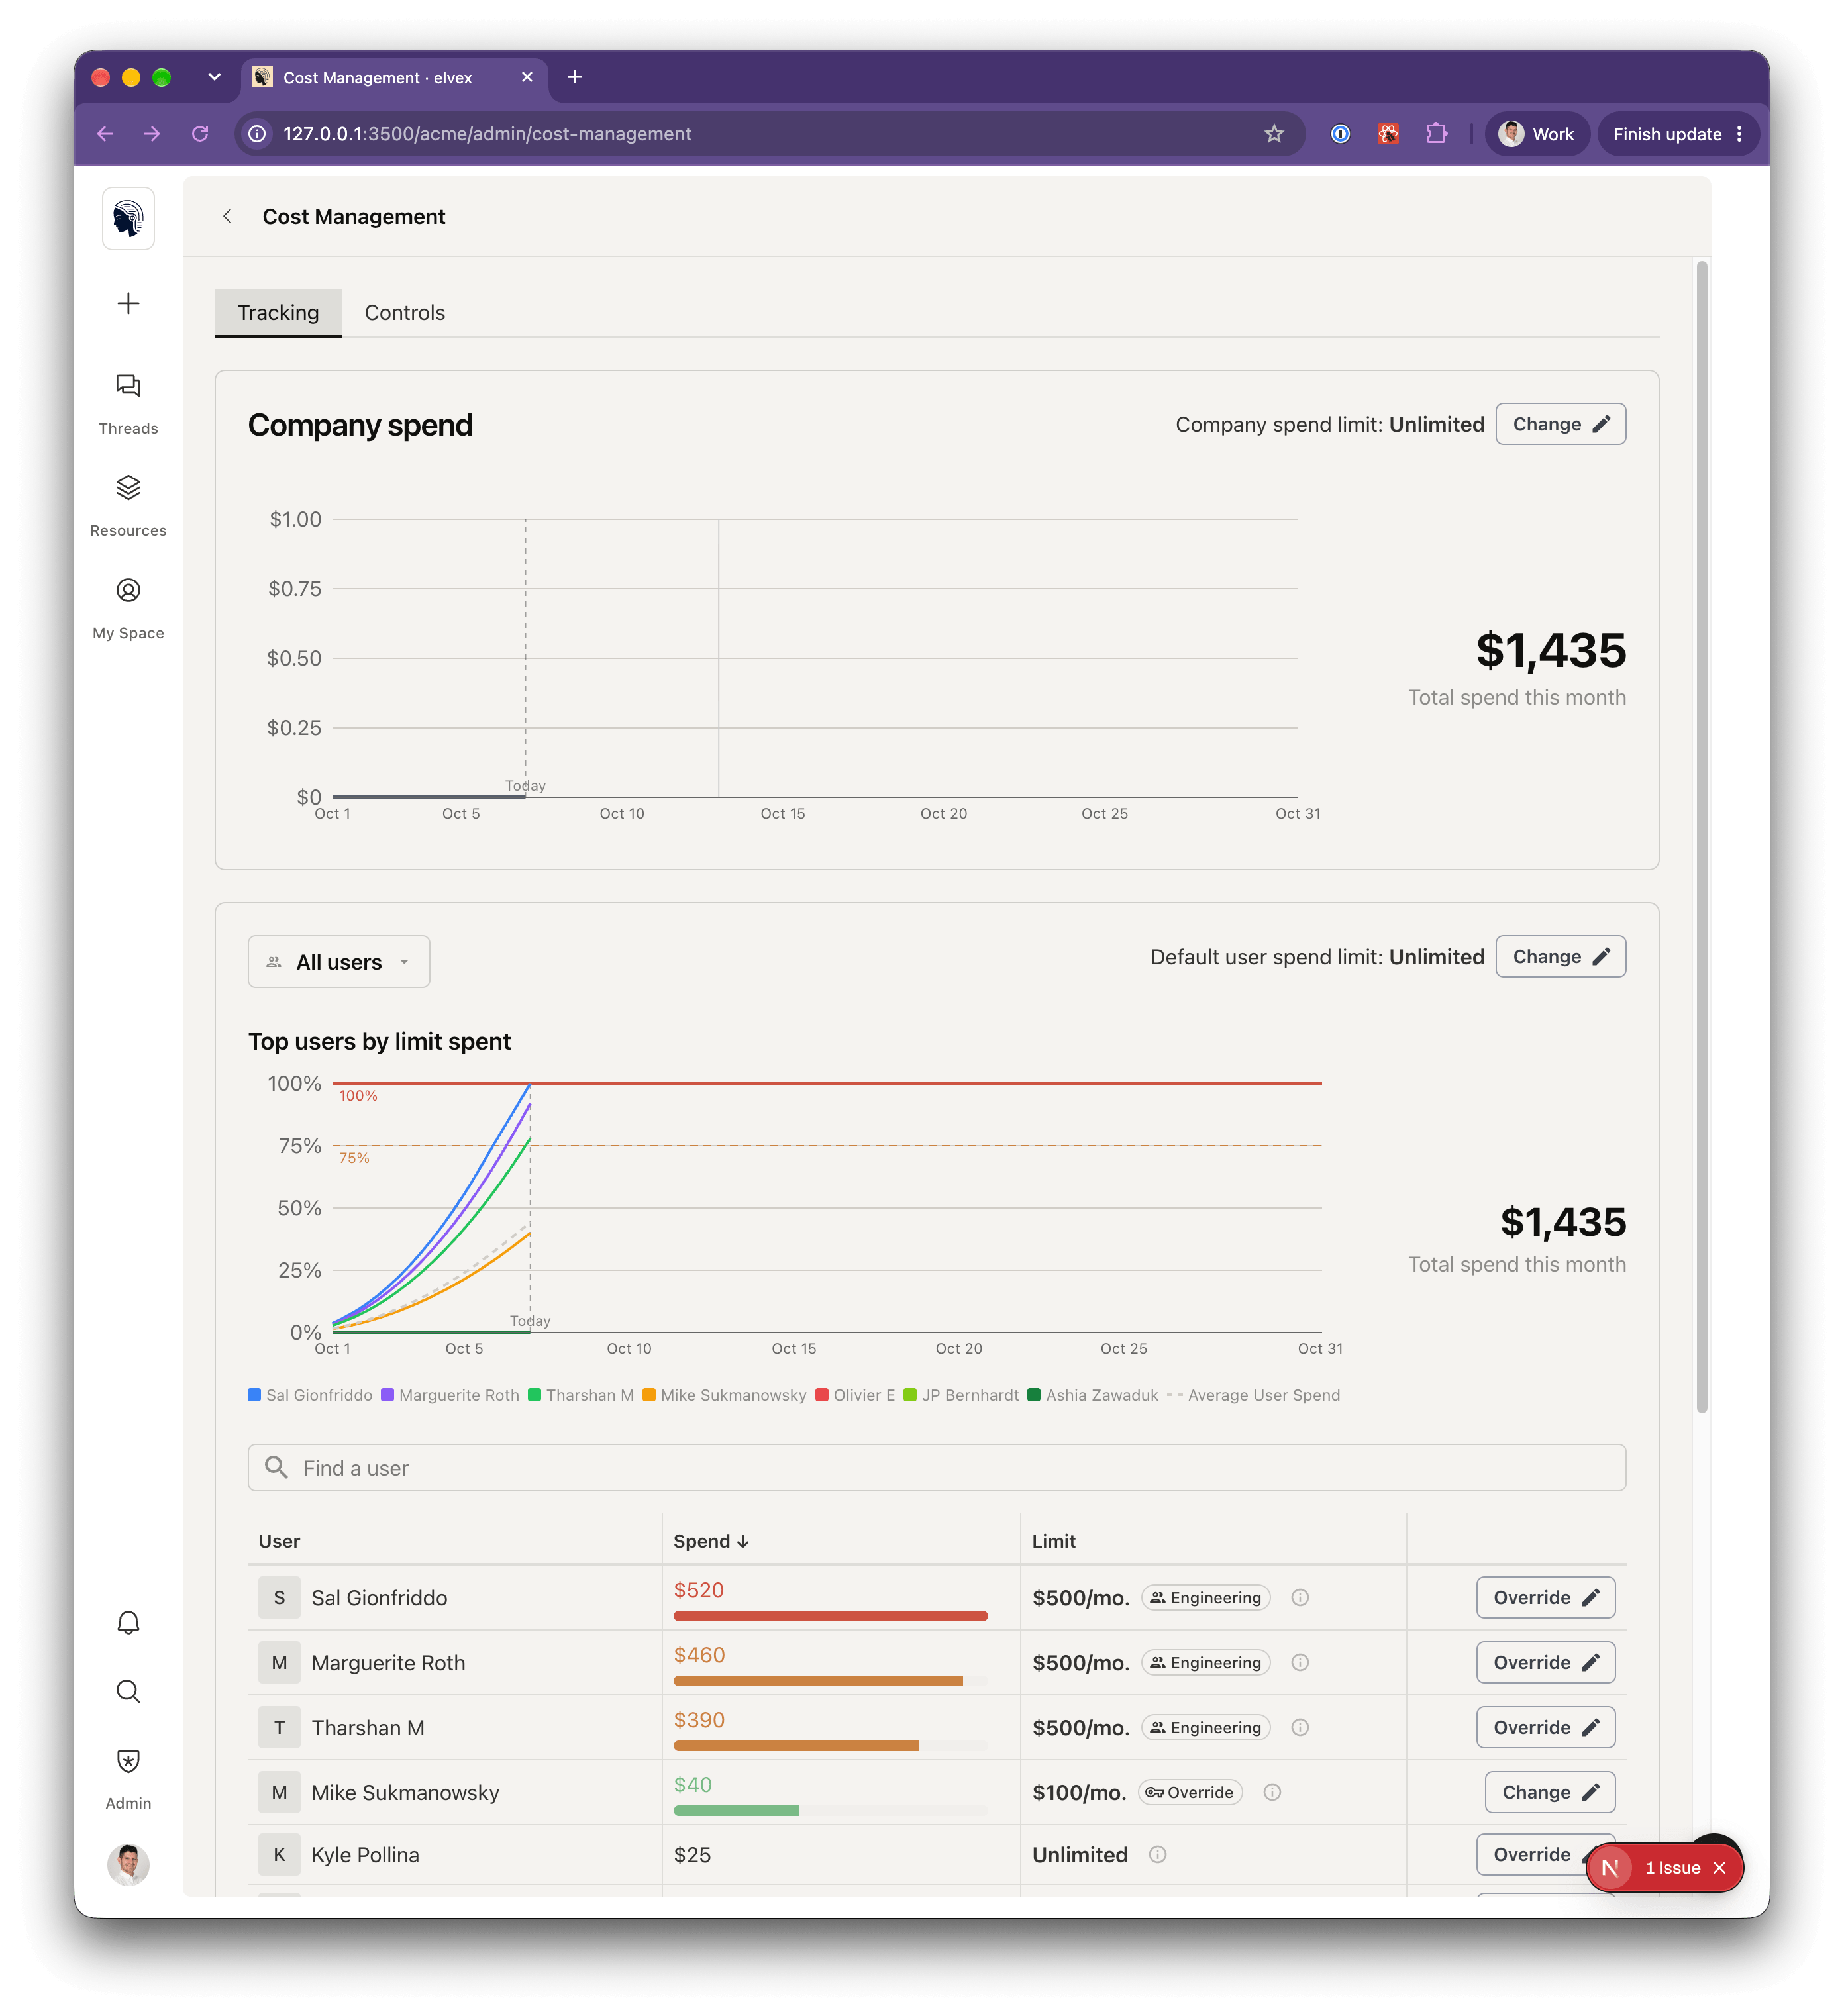This screenshot has height=2016, width=1844.
Task: Bookmark page with the star icon
Action: [x=1274, y=134]
